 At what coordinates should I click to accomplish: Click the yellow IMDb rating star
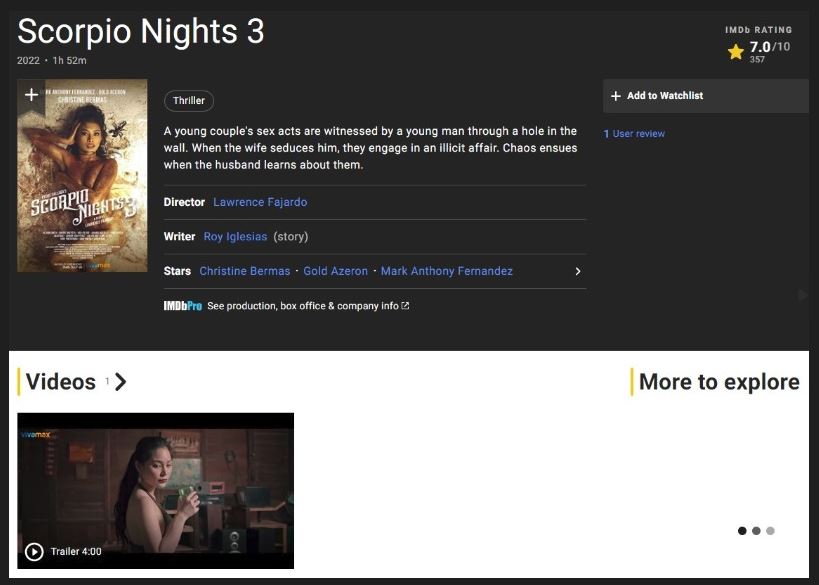click(736, 52)
